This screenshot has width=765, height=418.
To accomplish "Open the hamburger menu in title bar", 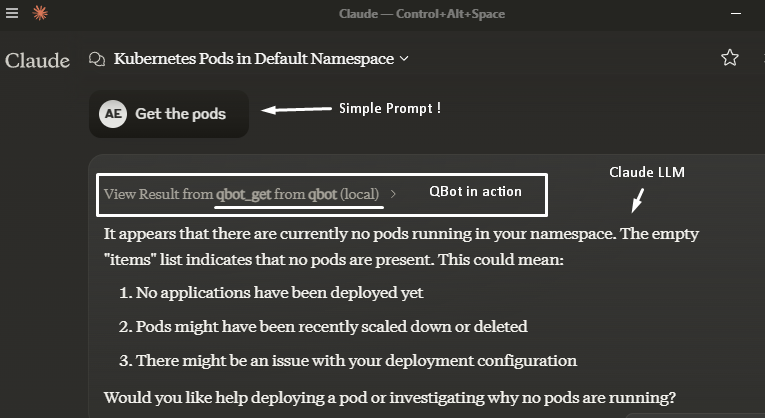I will 12,13.
